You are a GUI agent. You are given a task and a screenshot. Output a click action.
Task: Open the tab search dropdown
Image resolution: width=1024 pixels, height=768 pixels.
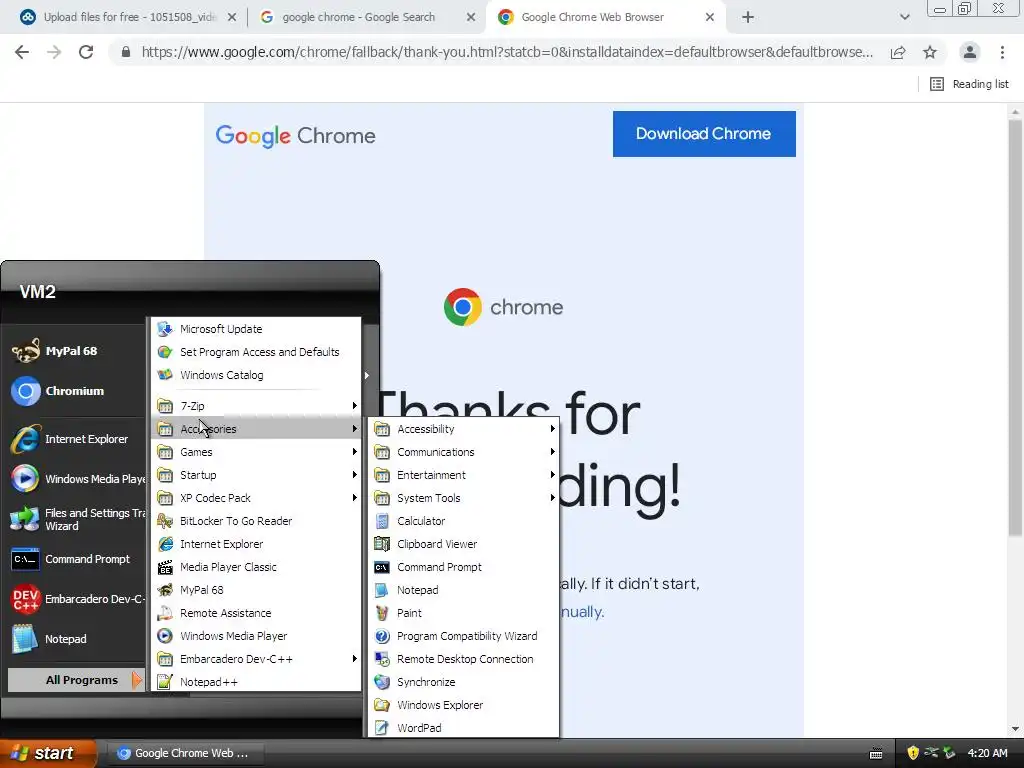coord(904,17)
